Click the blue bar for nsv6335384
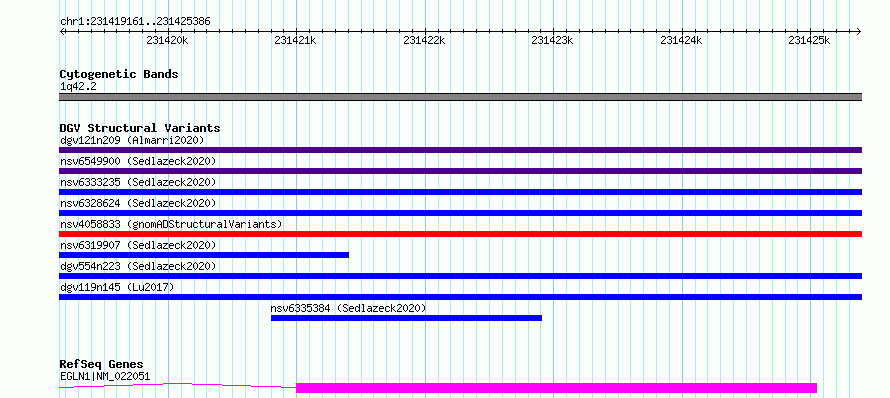The image size is (890, 398). click(x=406, y=318)
